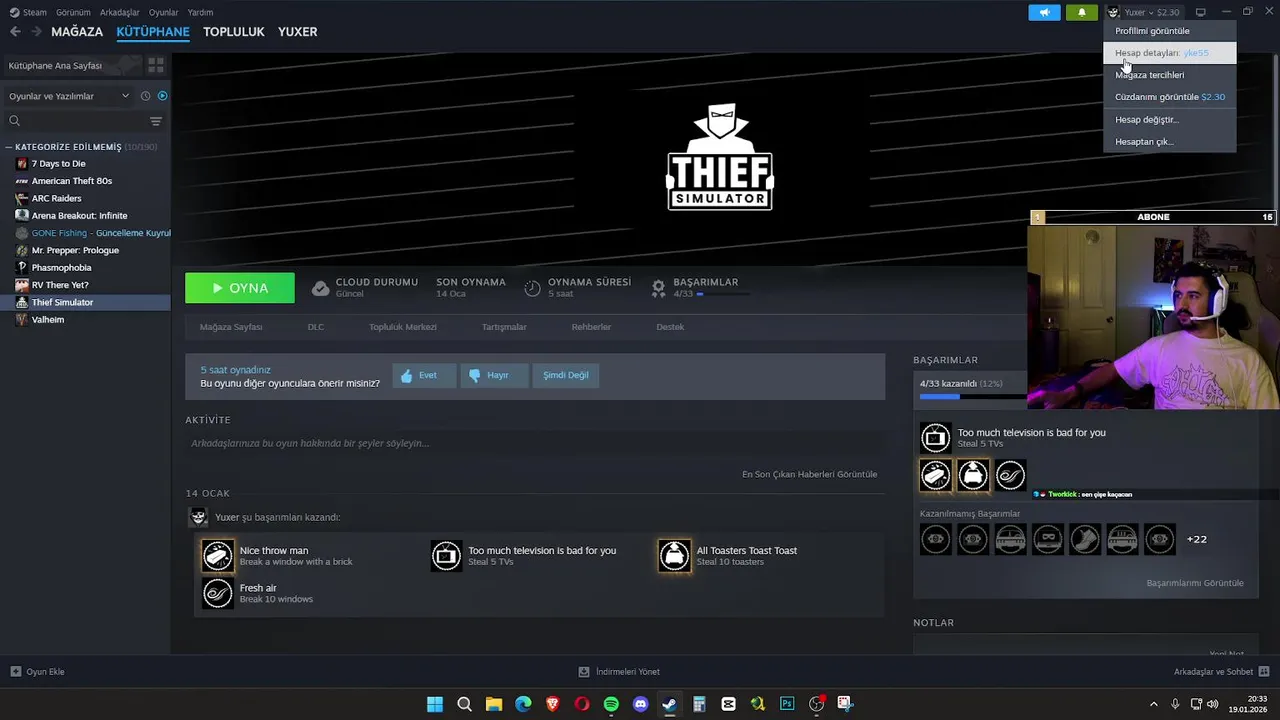Open the YUXER profile tab
Screen dimensions: 1280x720
(298, 32)
